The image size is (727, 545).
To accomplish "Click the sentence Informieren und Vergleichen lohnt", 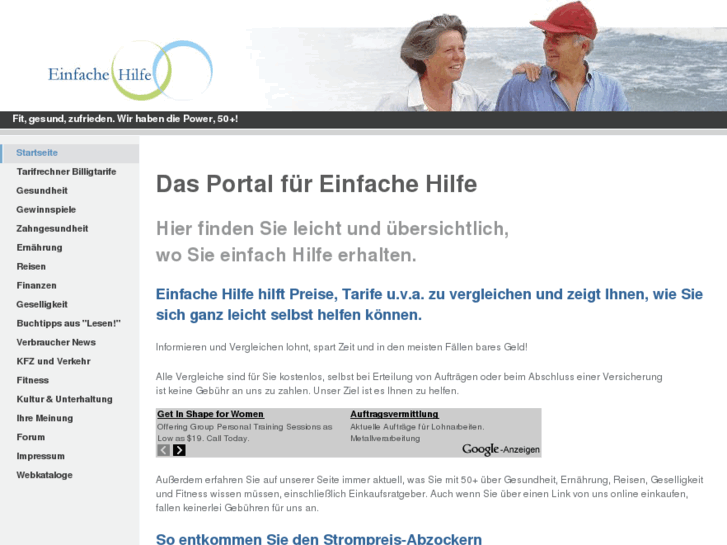I will point(341,347).
